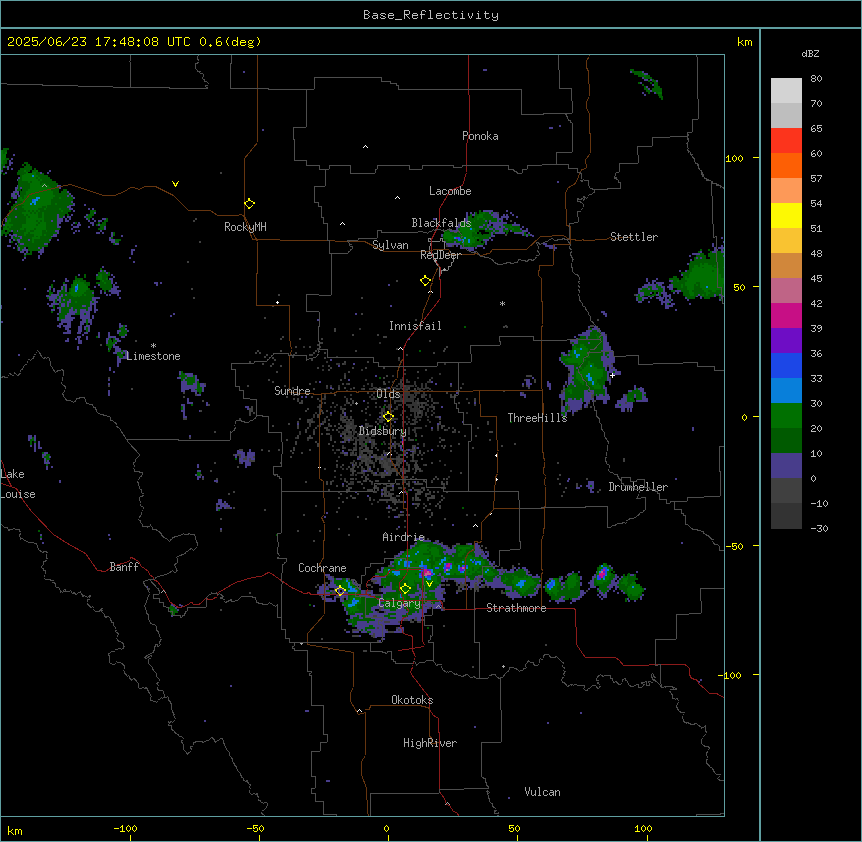Click the yellow V marker northwest of RockyMH
The height and width of the screenshot is (842, 862).
pyautogui.click(x=175, y=184)
